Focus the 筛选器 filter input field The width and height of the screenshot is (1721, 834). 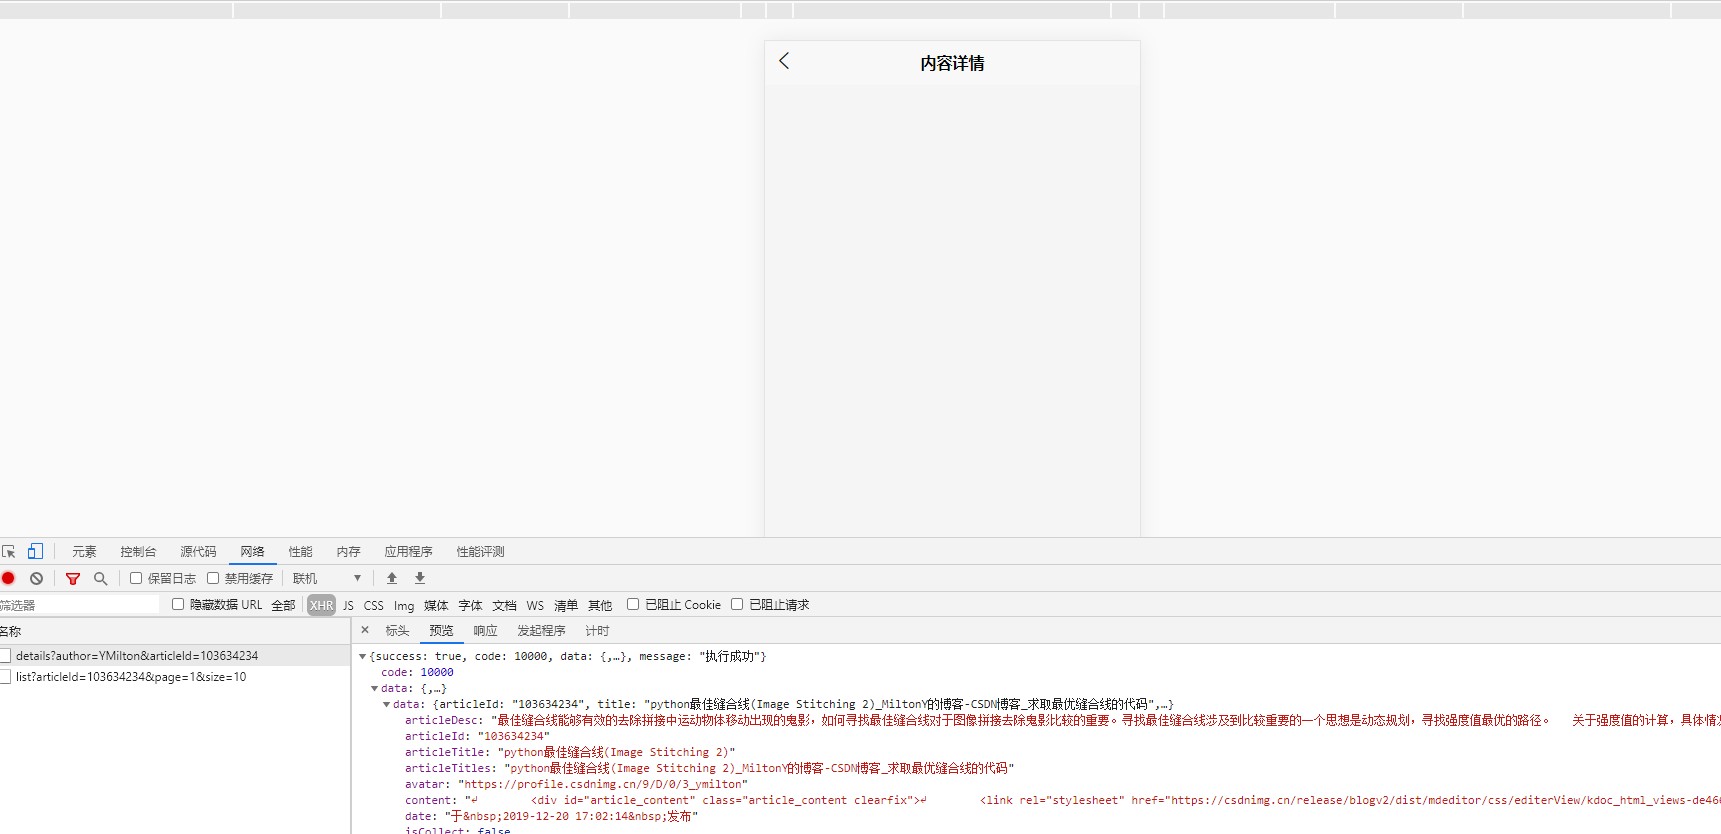[x=79, y=605]
